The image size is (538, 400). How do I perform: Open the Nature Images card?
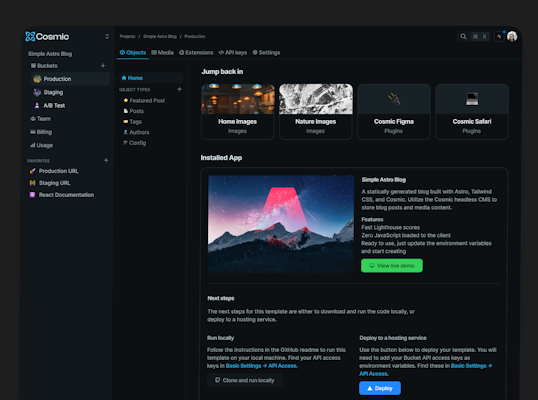316,111
